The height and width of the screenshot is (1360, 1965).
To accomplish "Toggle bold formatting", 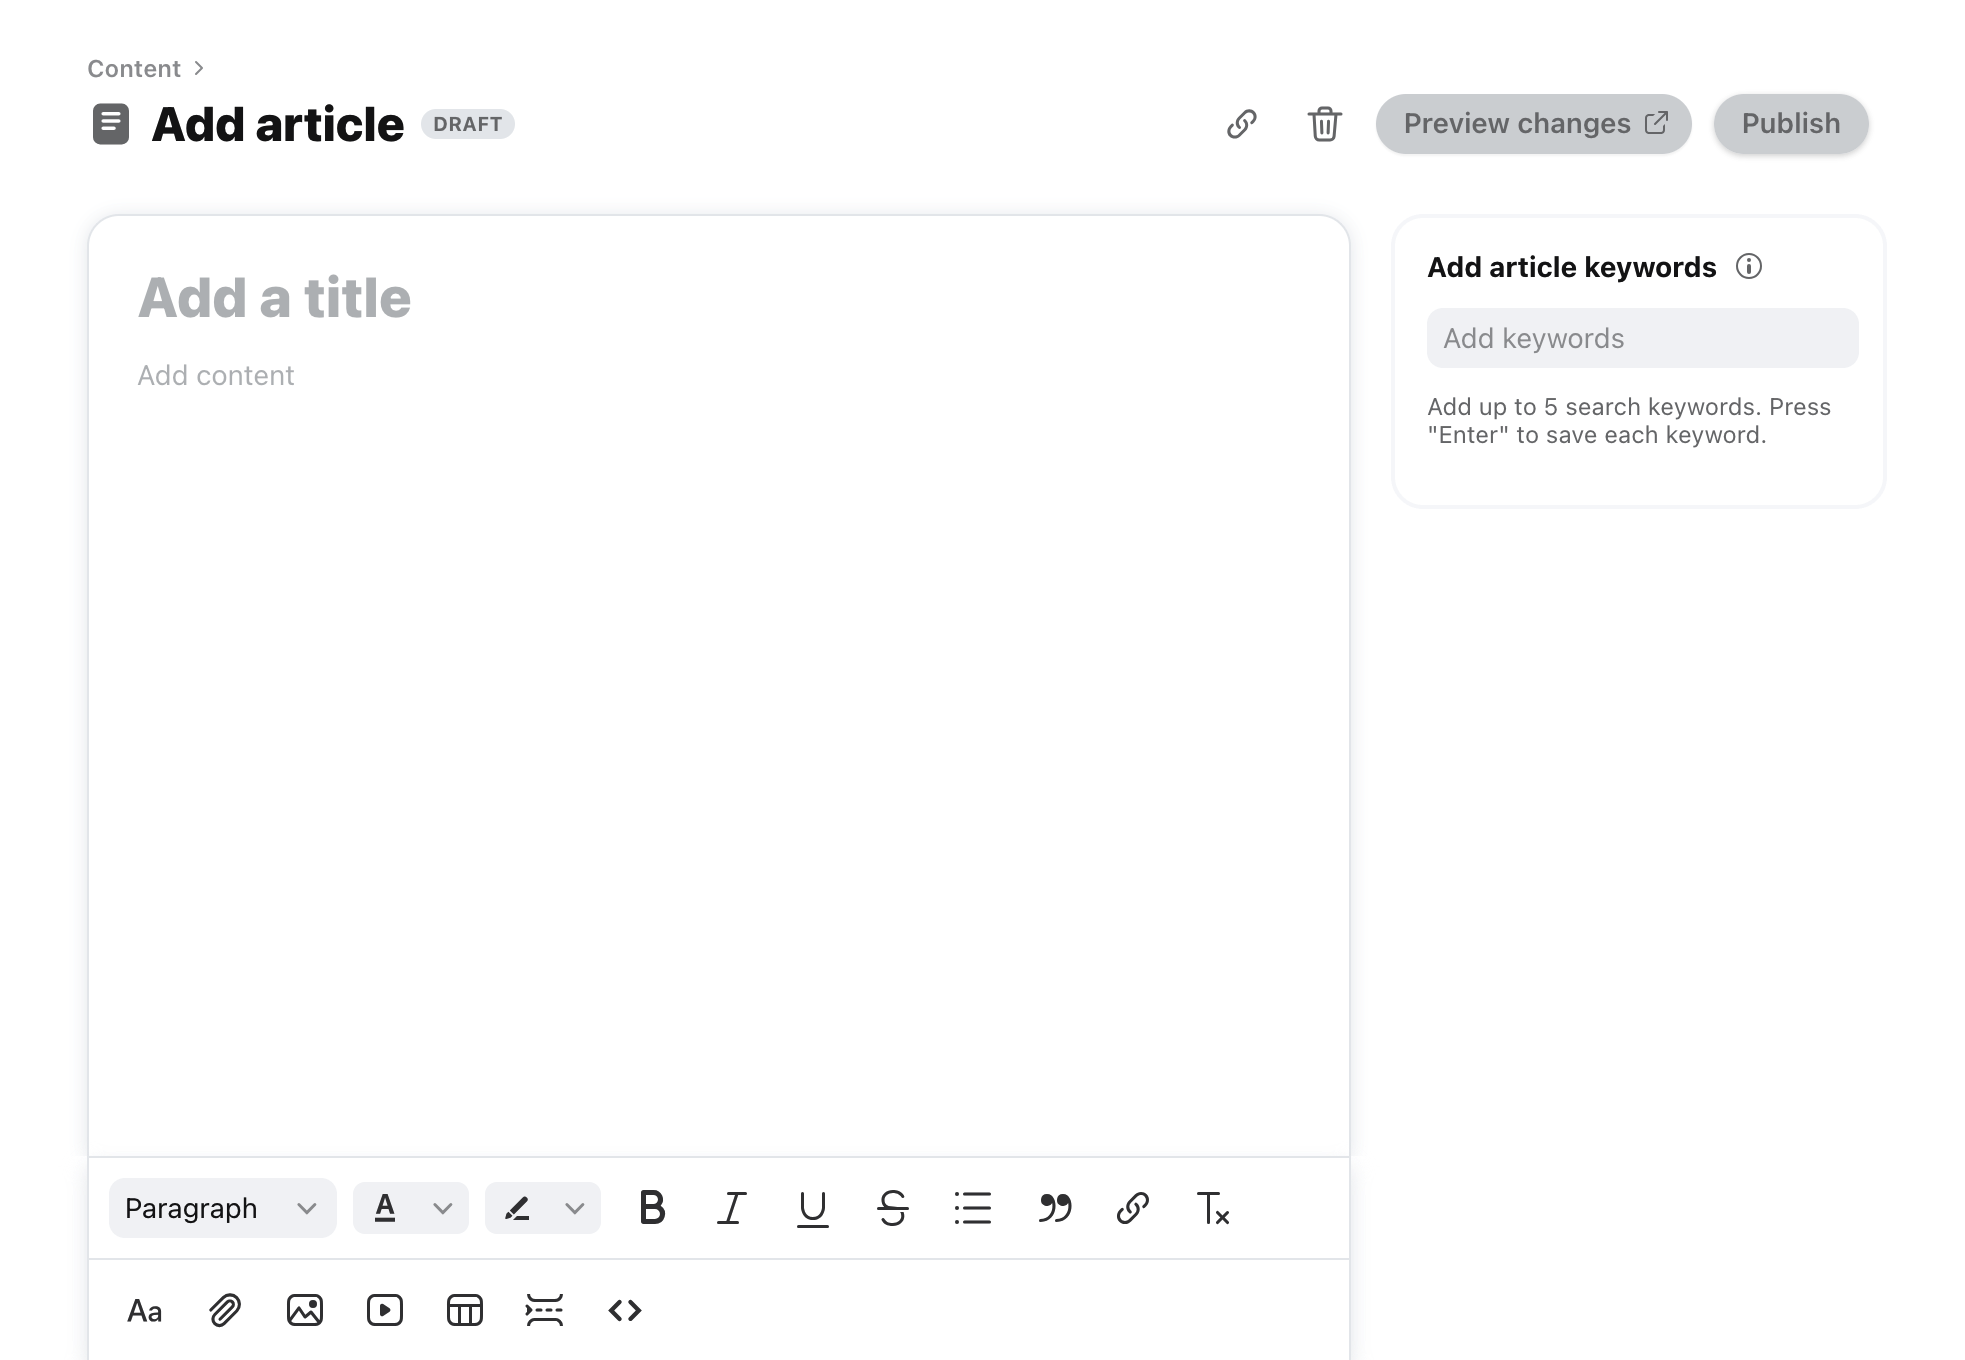I will pos(652,1208).
